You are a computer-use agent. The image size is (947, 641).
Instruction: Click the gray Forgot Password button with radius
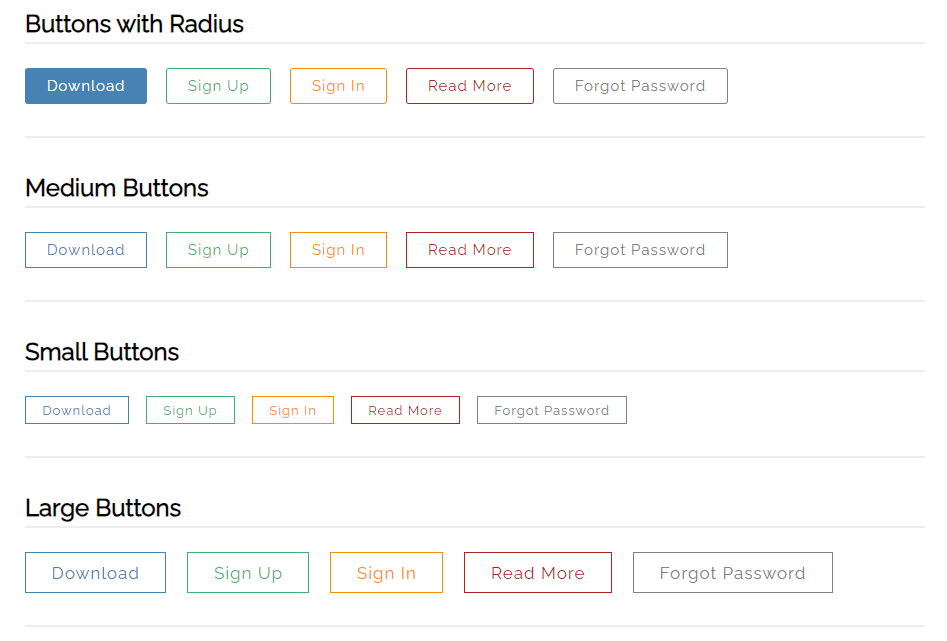click(x=640, y=86)
